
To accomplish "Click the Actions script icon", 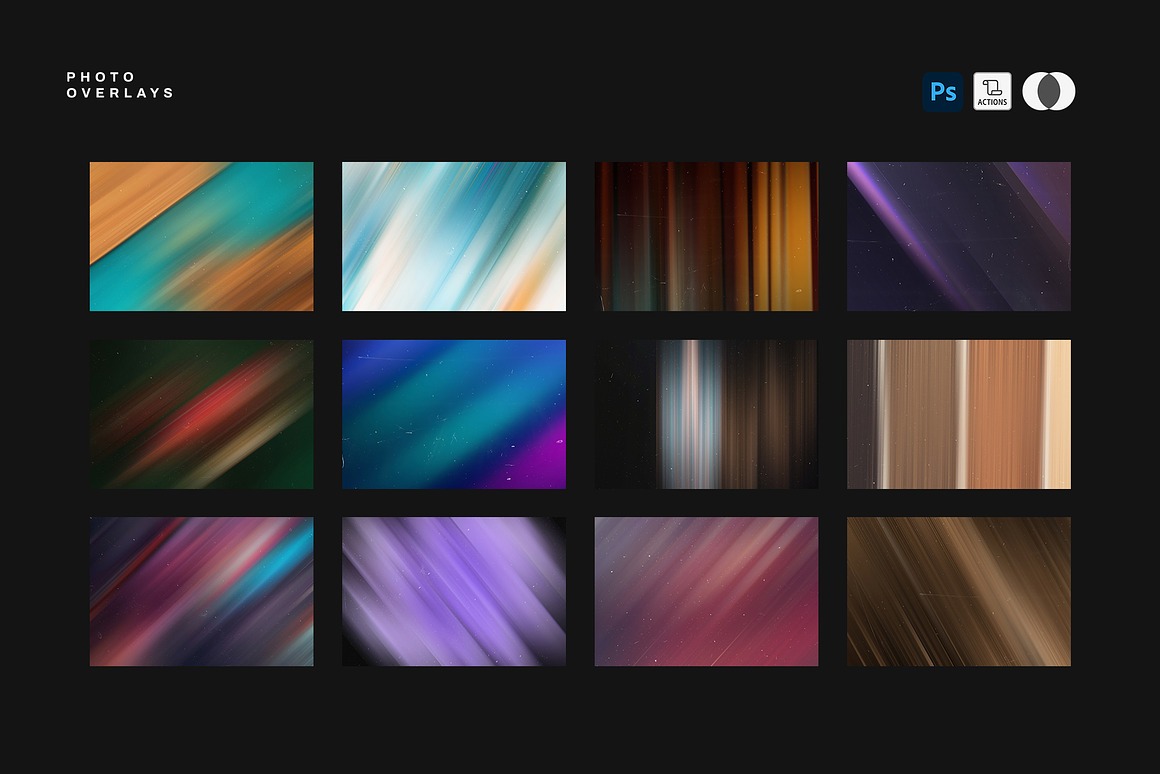I will click(992, 92).
